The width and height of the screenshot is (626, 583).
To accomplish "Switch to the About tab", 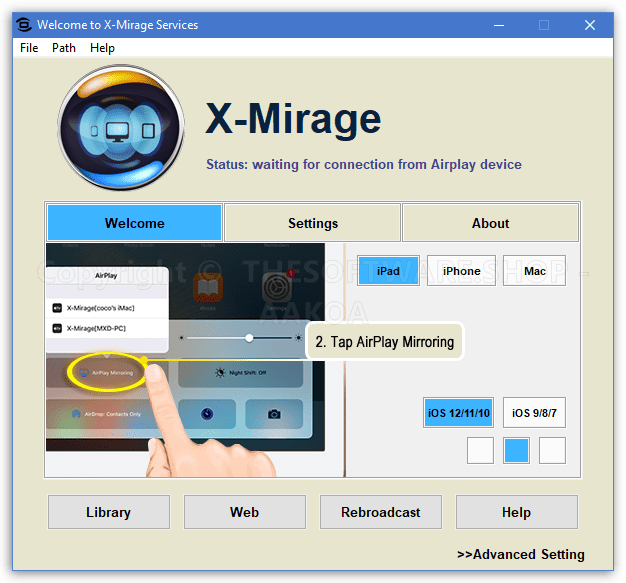I will click(x=490, y=223).
